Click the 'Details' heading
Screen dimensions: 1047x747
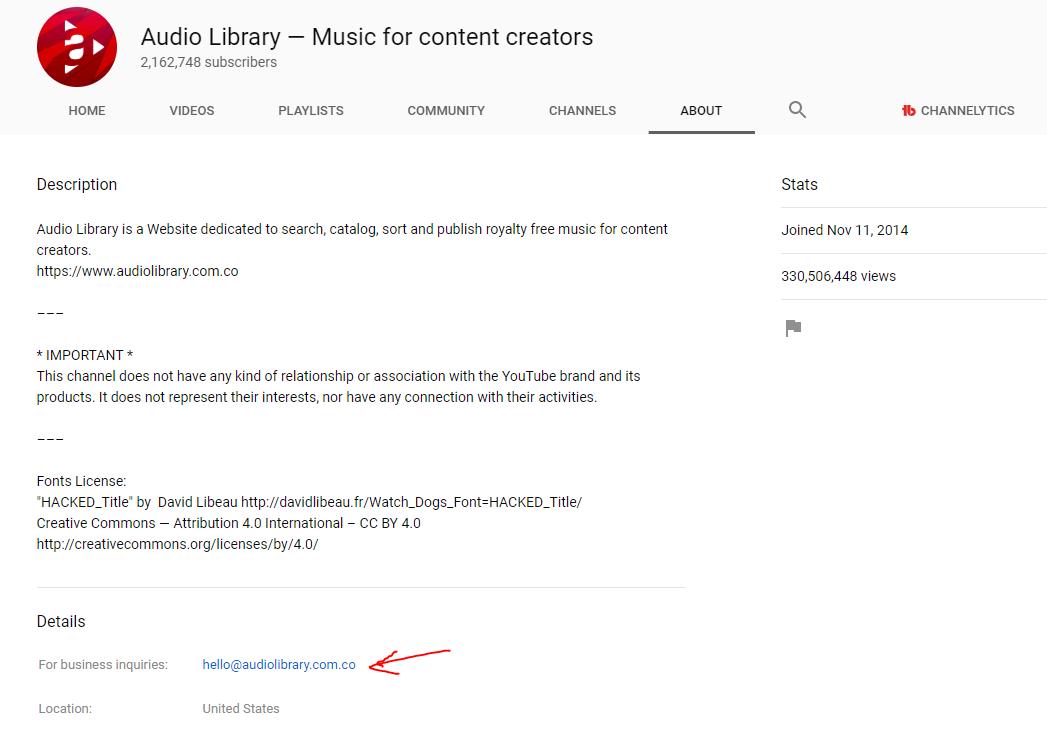click(x=61, y=621)
